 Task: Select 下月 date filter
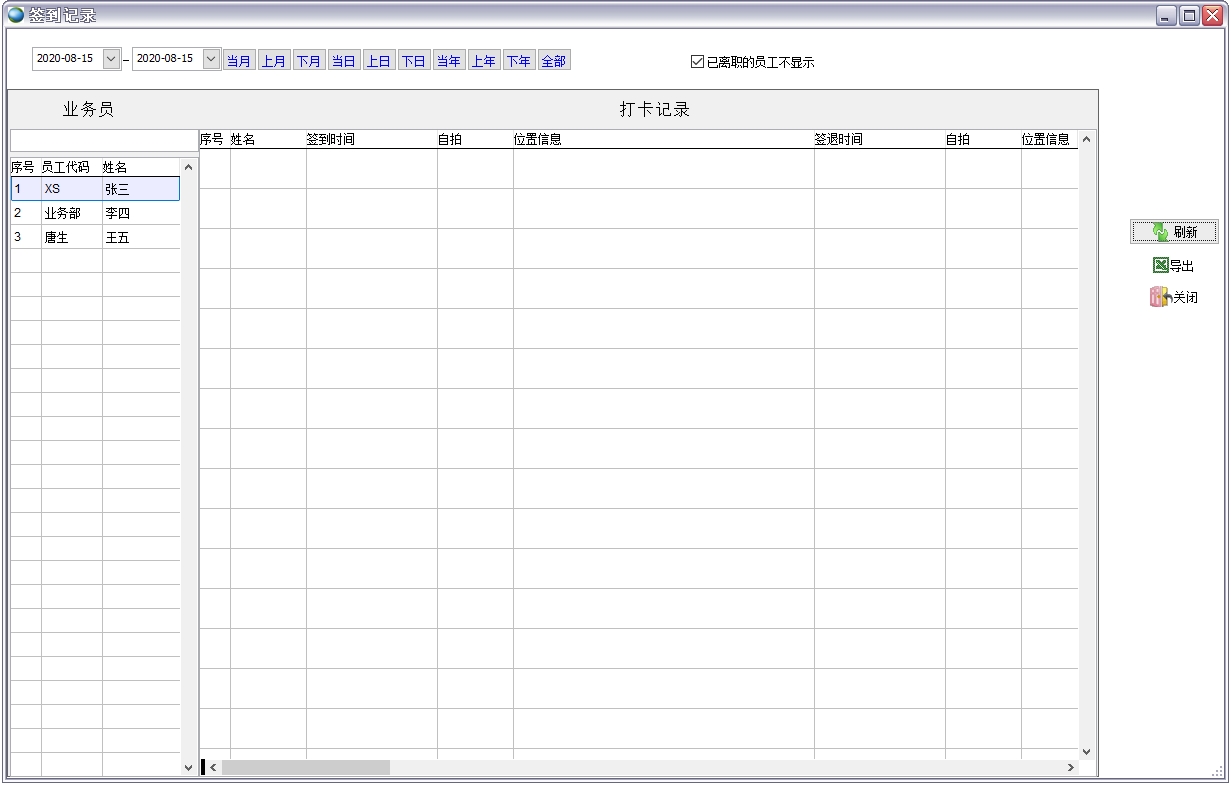(309, 61)
